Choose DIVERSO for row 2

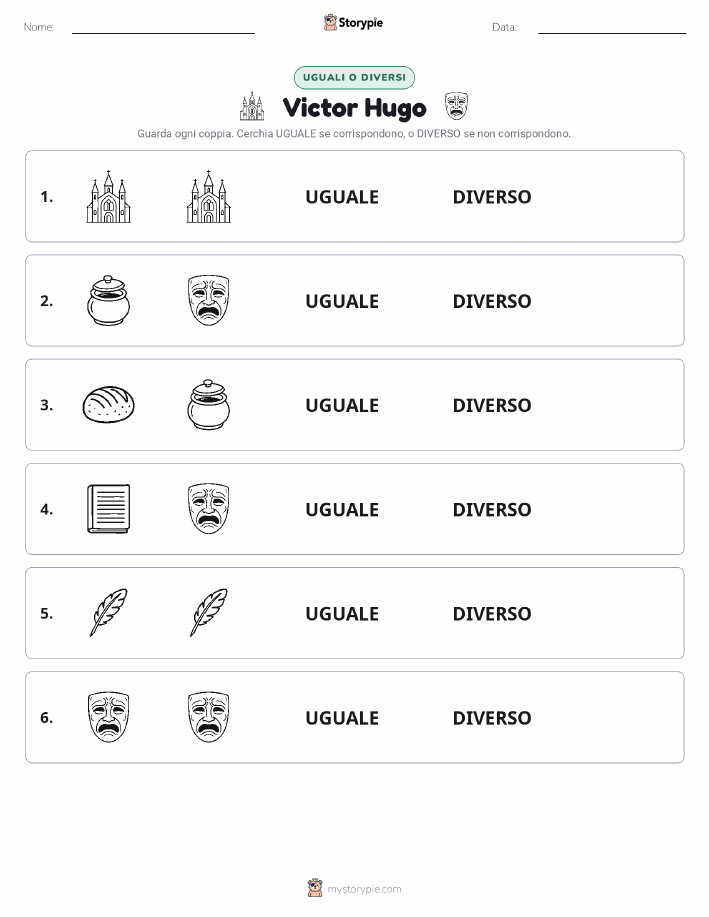pos(492,301)
